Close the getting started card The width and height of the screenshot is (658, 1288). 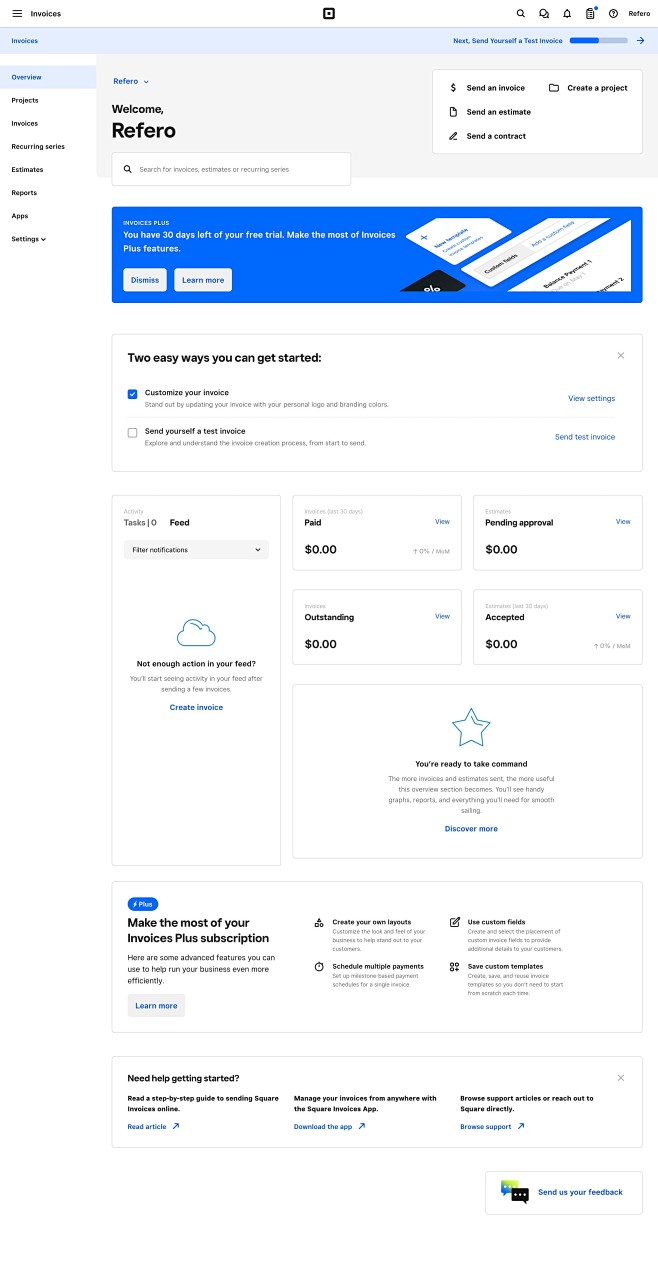tap(621, 356)
